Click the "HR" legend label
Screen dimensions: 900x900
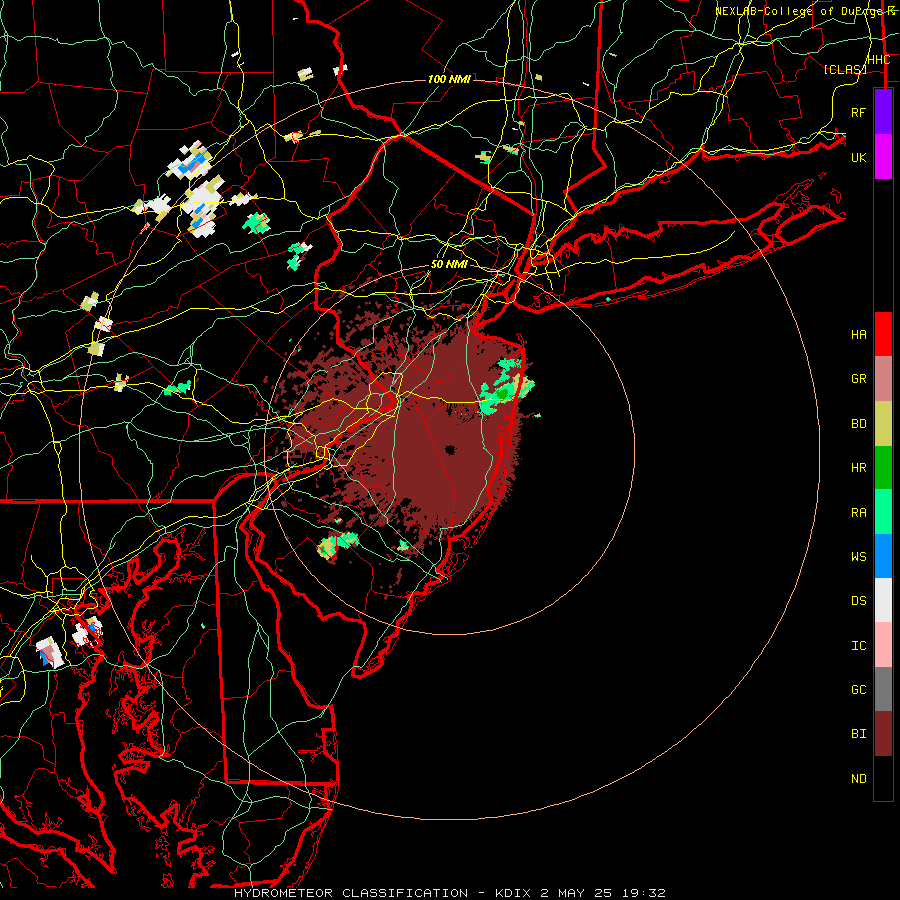tap(858, 468)
